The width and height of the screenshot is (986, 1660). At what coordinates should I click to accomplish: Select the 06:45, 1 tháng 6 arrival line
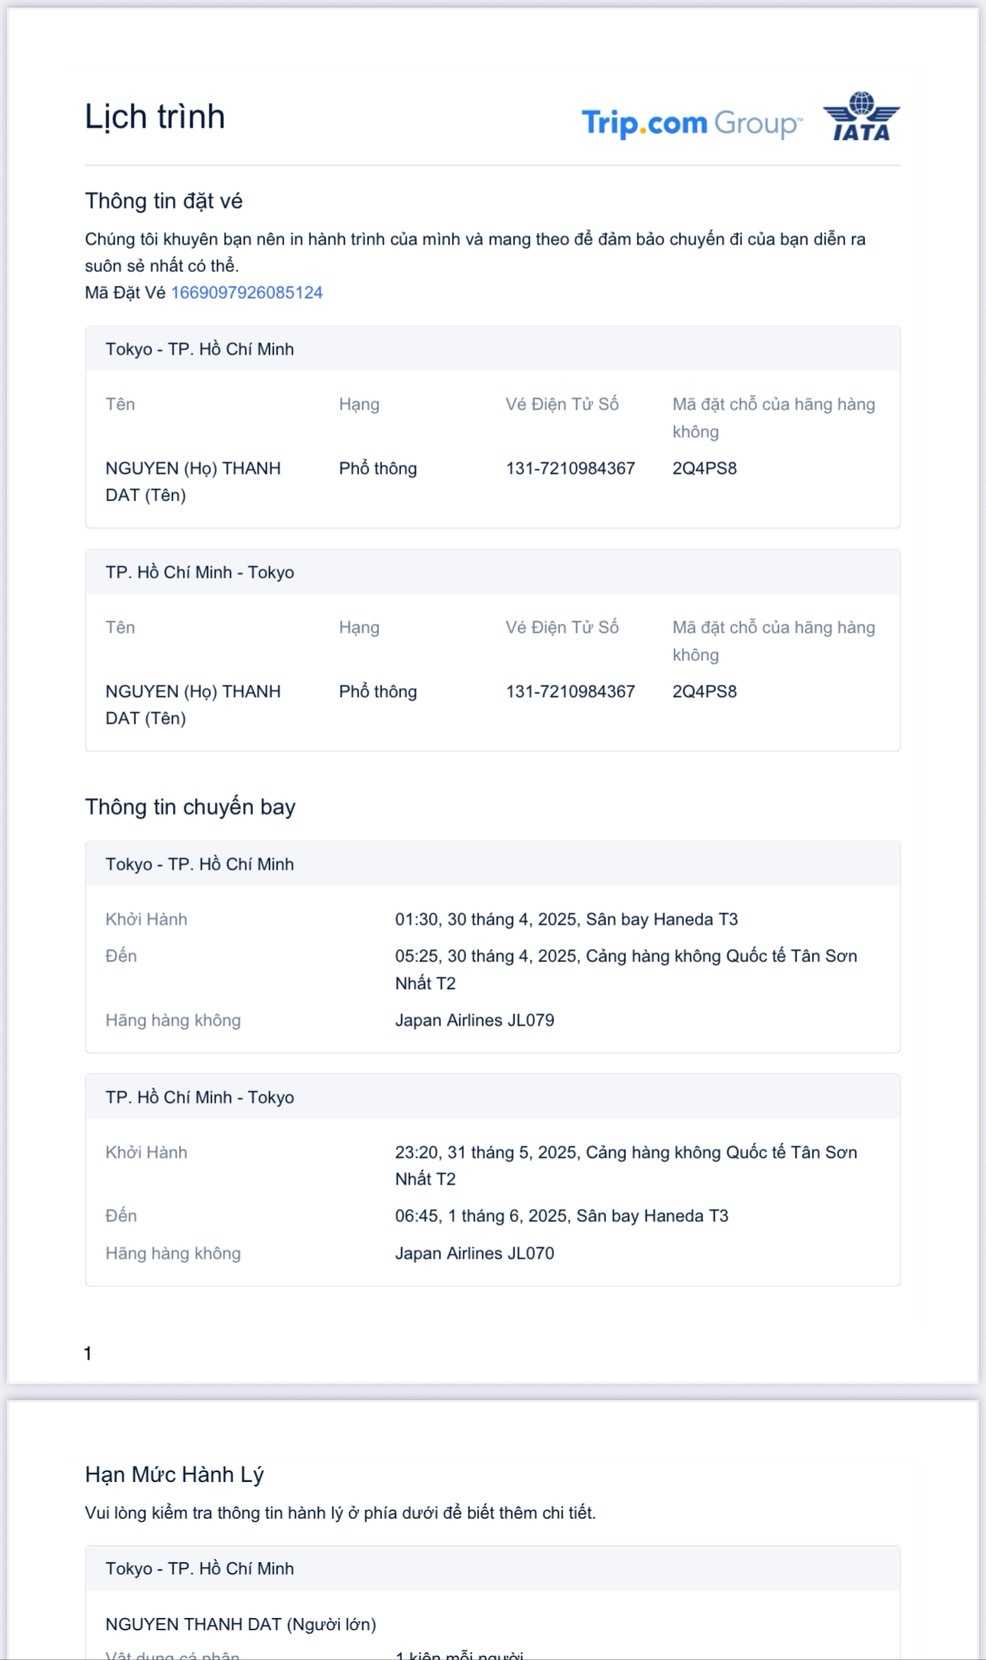point(561,1216)
